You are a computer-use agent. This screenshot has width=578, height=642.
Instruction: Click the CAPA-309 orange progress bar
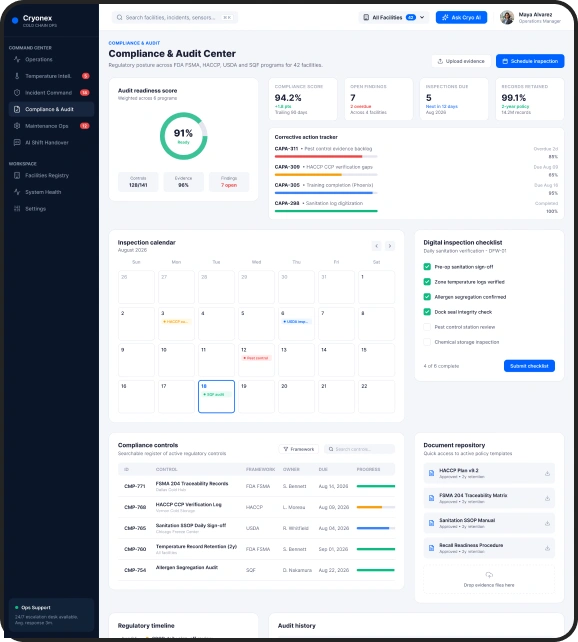point(326,175)
